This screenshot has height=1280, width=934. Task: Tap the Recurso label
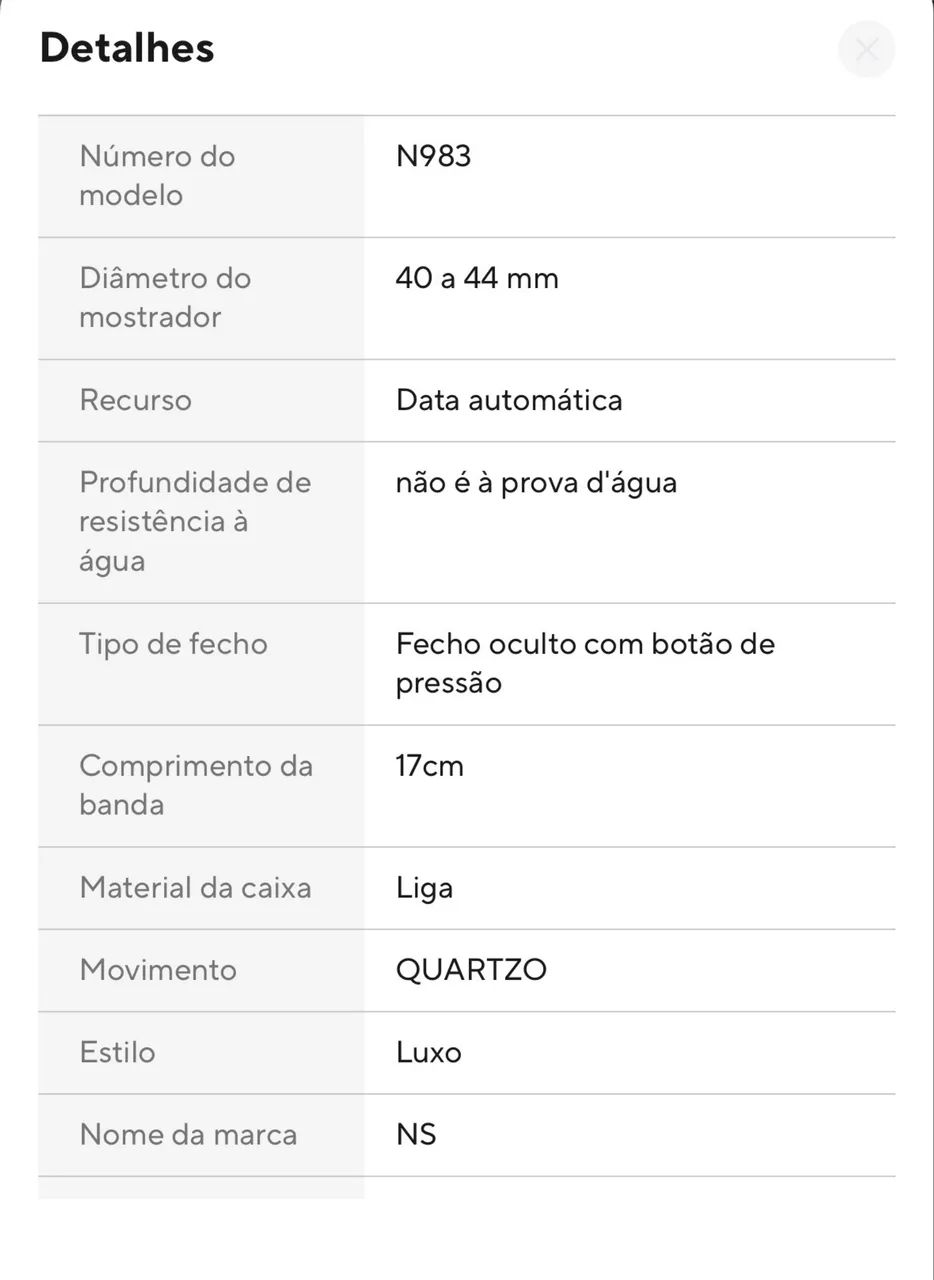tap(135, 400)
